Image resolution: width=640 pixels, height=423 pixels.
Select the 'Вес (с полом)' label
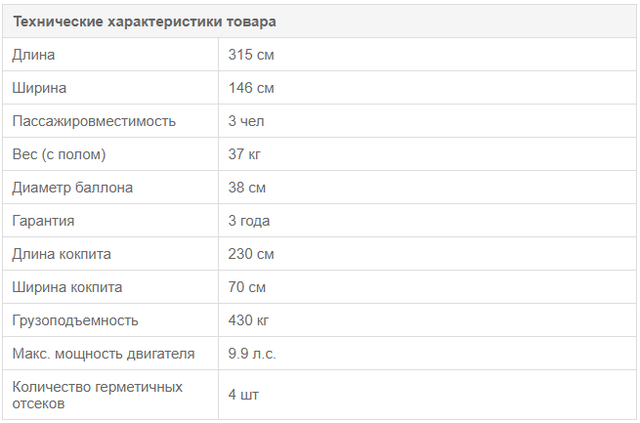point(59,154)
